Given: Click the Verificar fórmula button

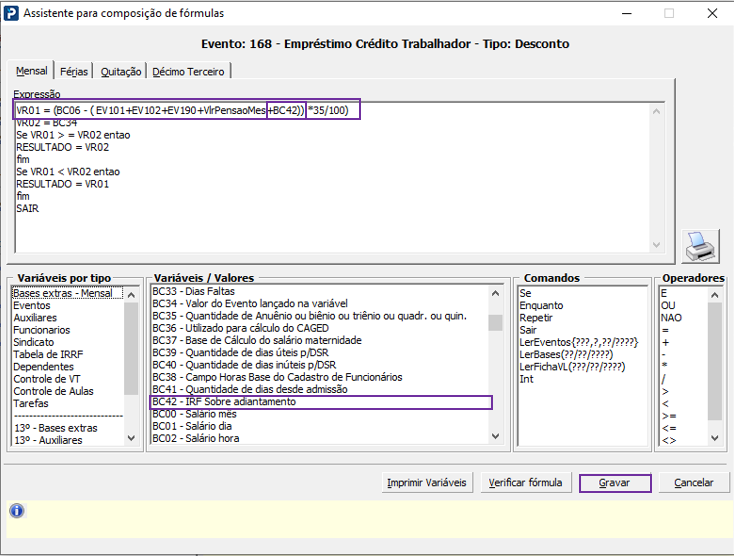Looking at the screenshot, I should point(525,483).
